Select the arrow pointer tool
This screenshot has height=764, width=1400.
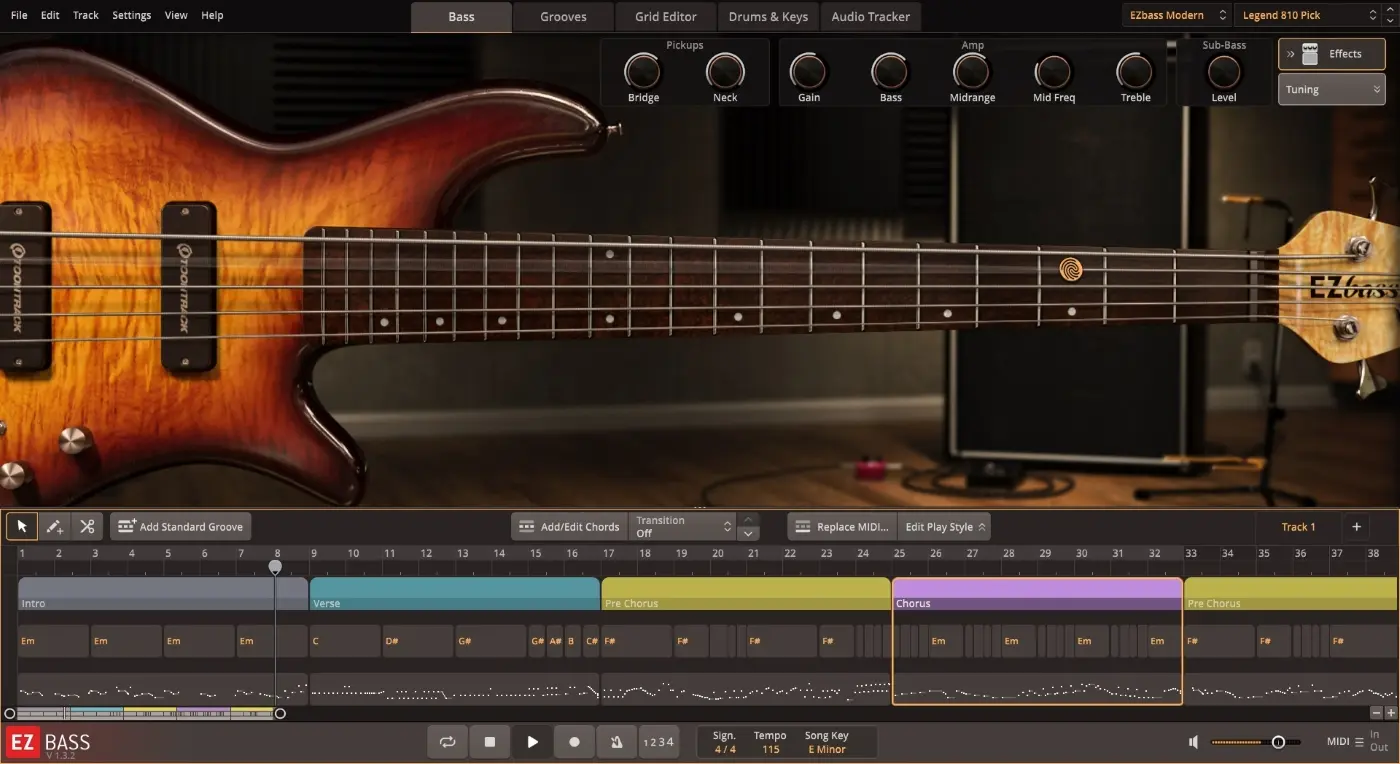click(x=22, y=526)
